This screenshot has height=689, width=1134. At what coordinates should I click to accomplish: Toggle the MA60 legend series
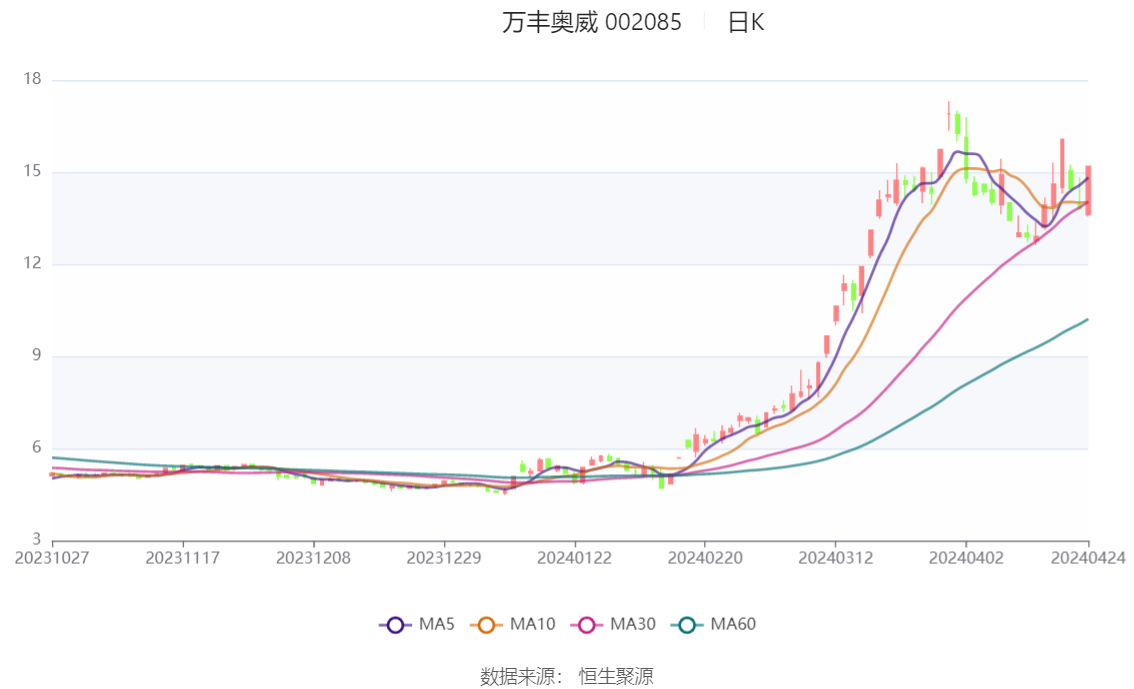click(x=714, y=624)
